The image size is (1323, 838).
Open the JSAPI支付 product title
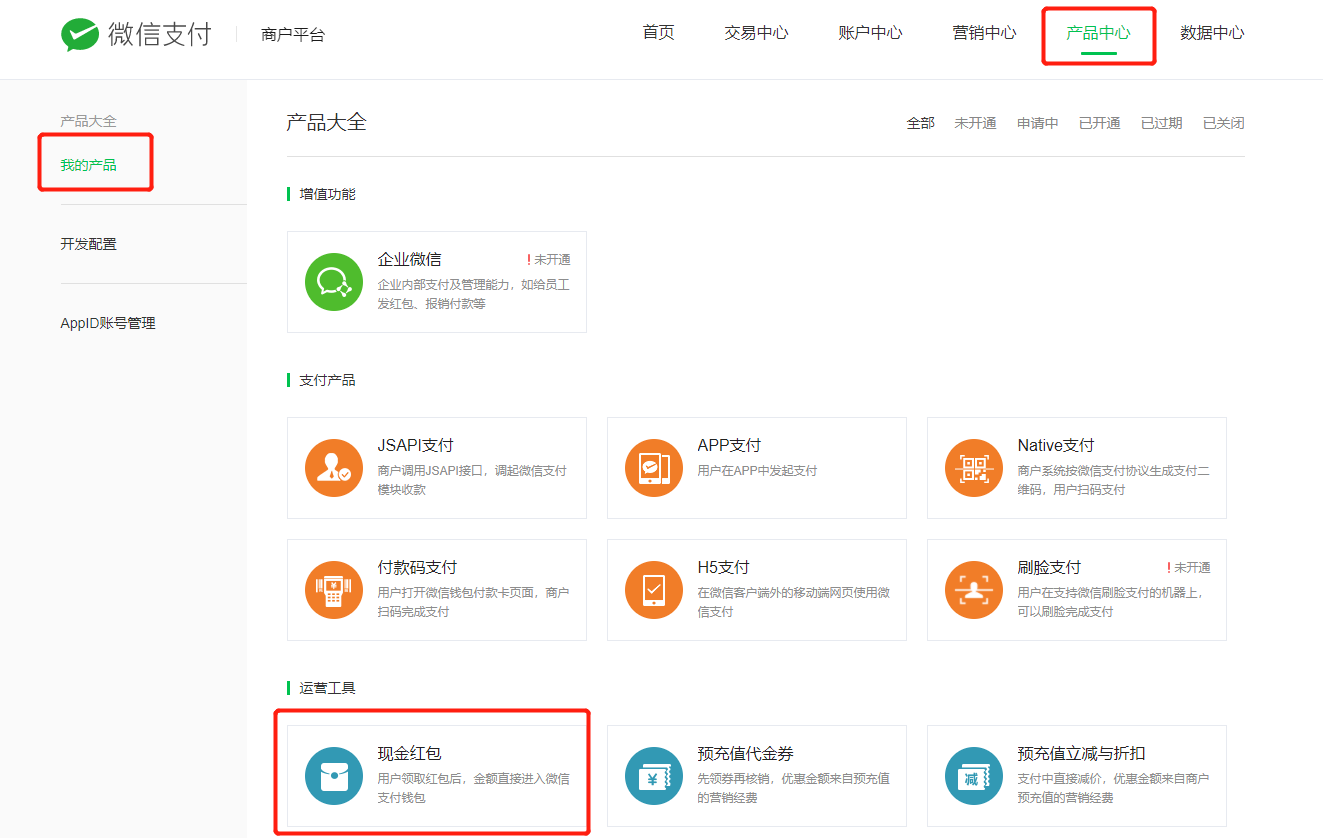[415, 445]
